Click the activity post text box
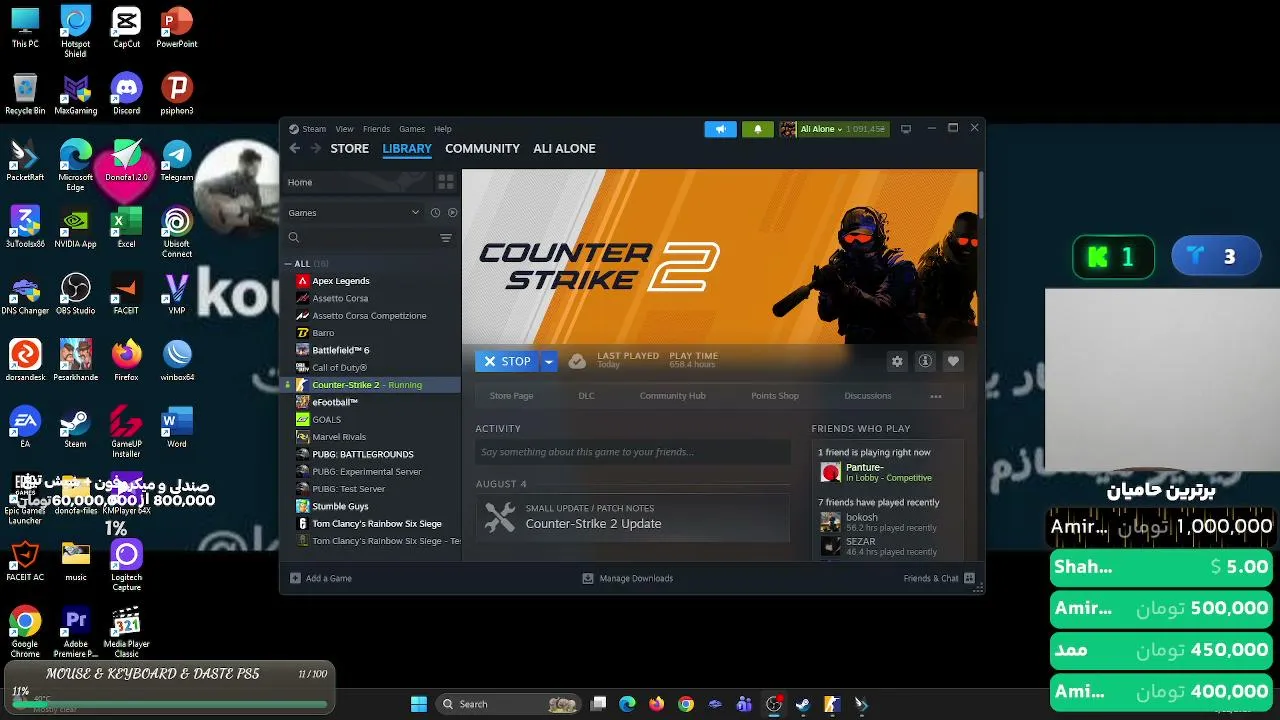The height and width of the screenshot is (720, 1280). pyautogui.click(x=632, y=452)
